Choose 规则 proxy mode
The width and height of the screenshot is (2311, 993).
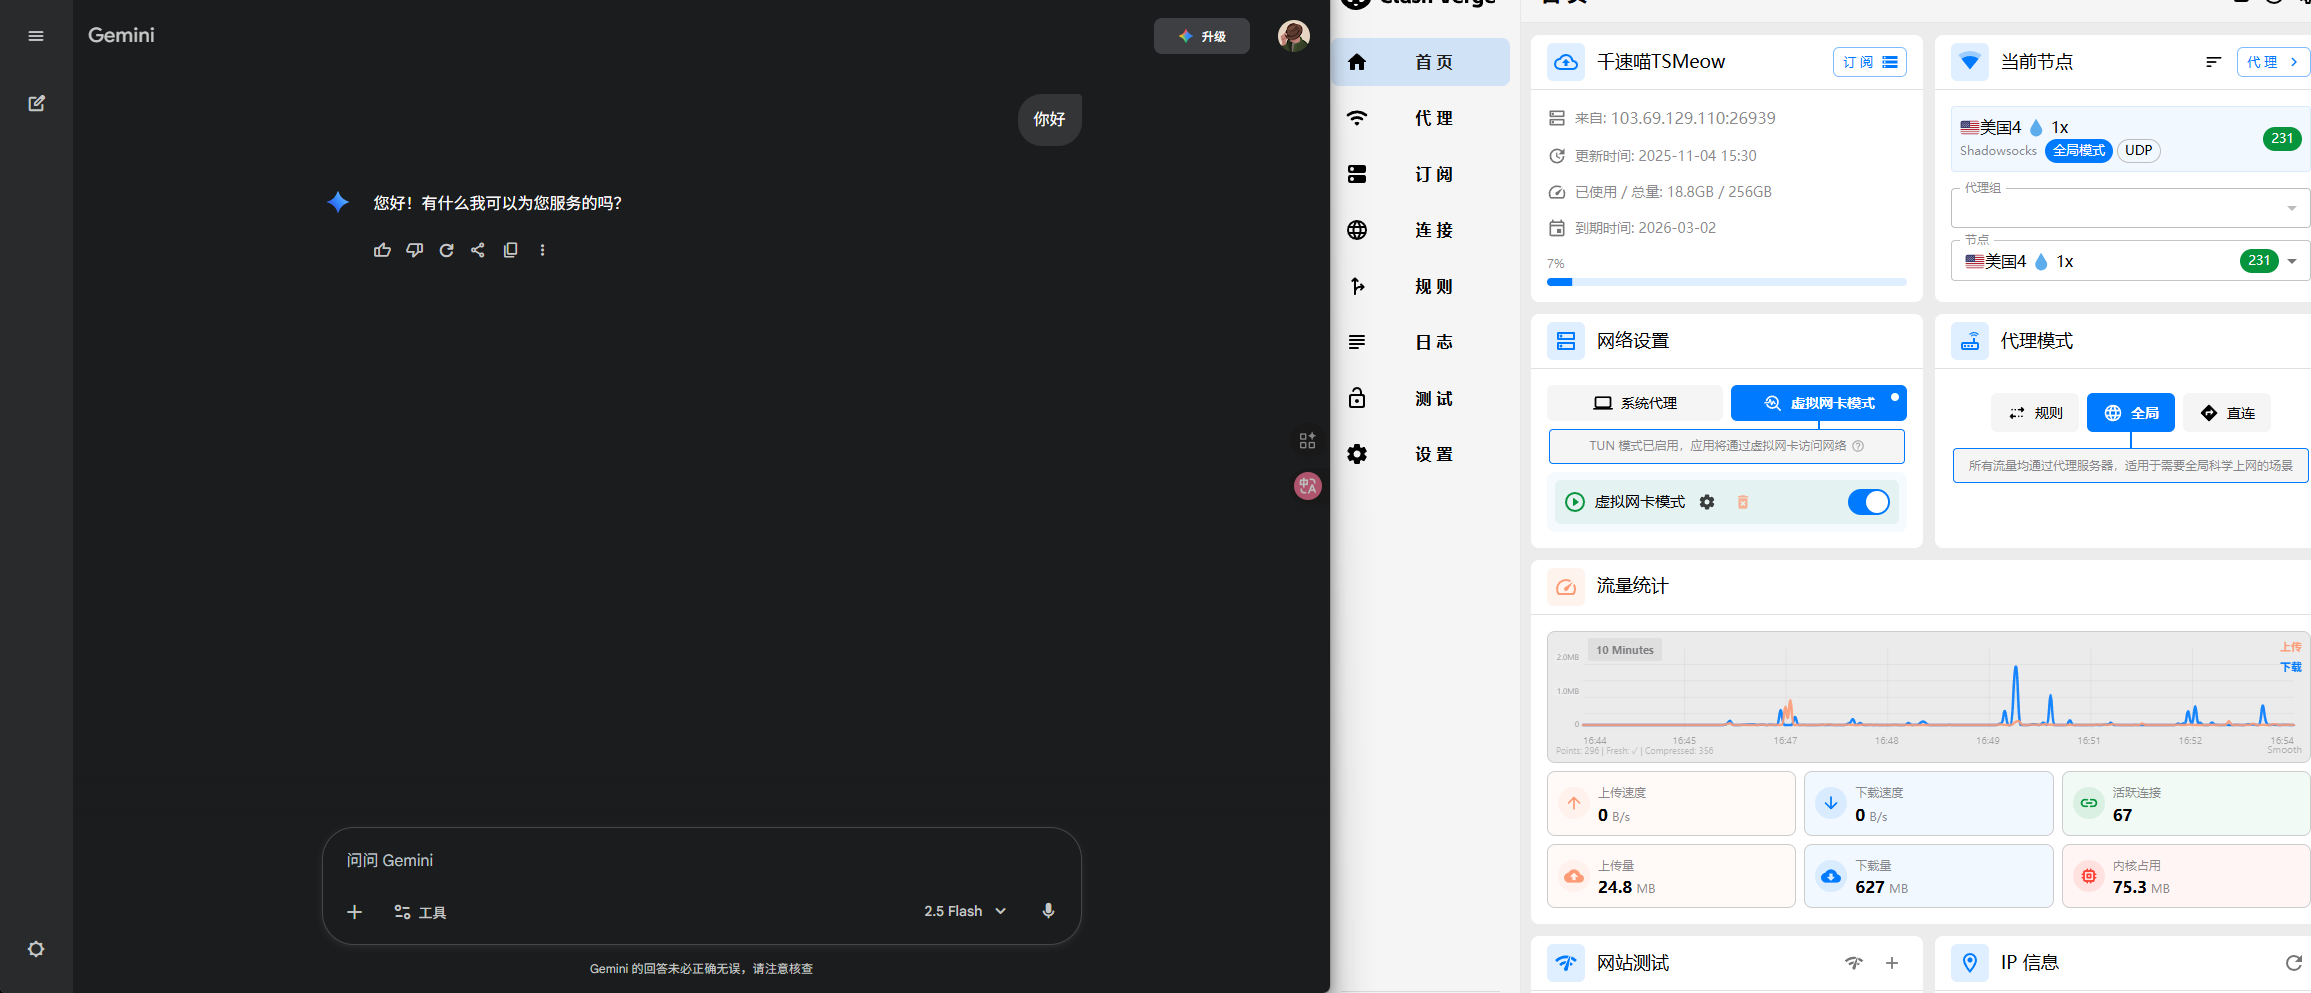2035,413
